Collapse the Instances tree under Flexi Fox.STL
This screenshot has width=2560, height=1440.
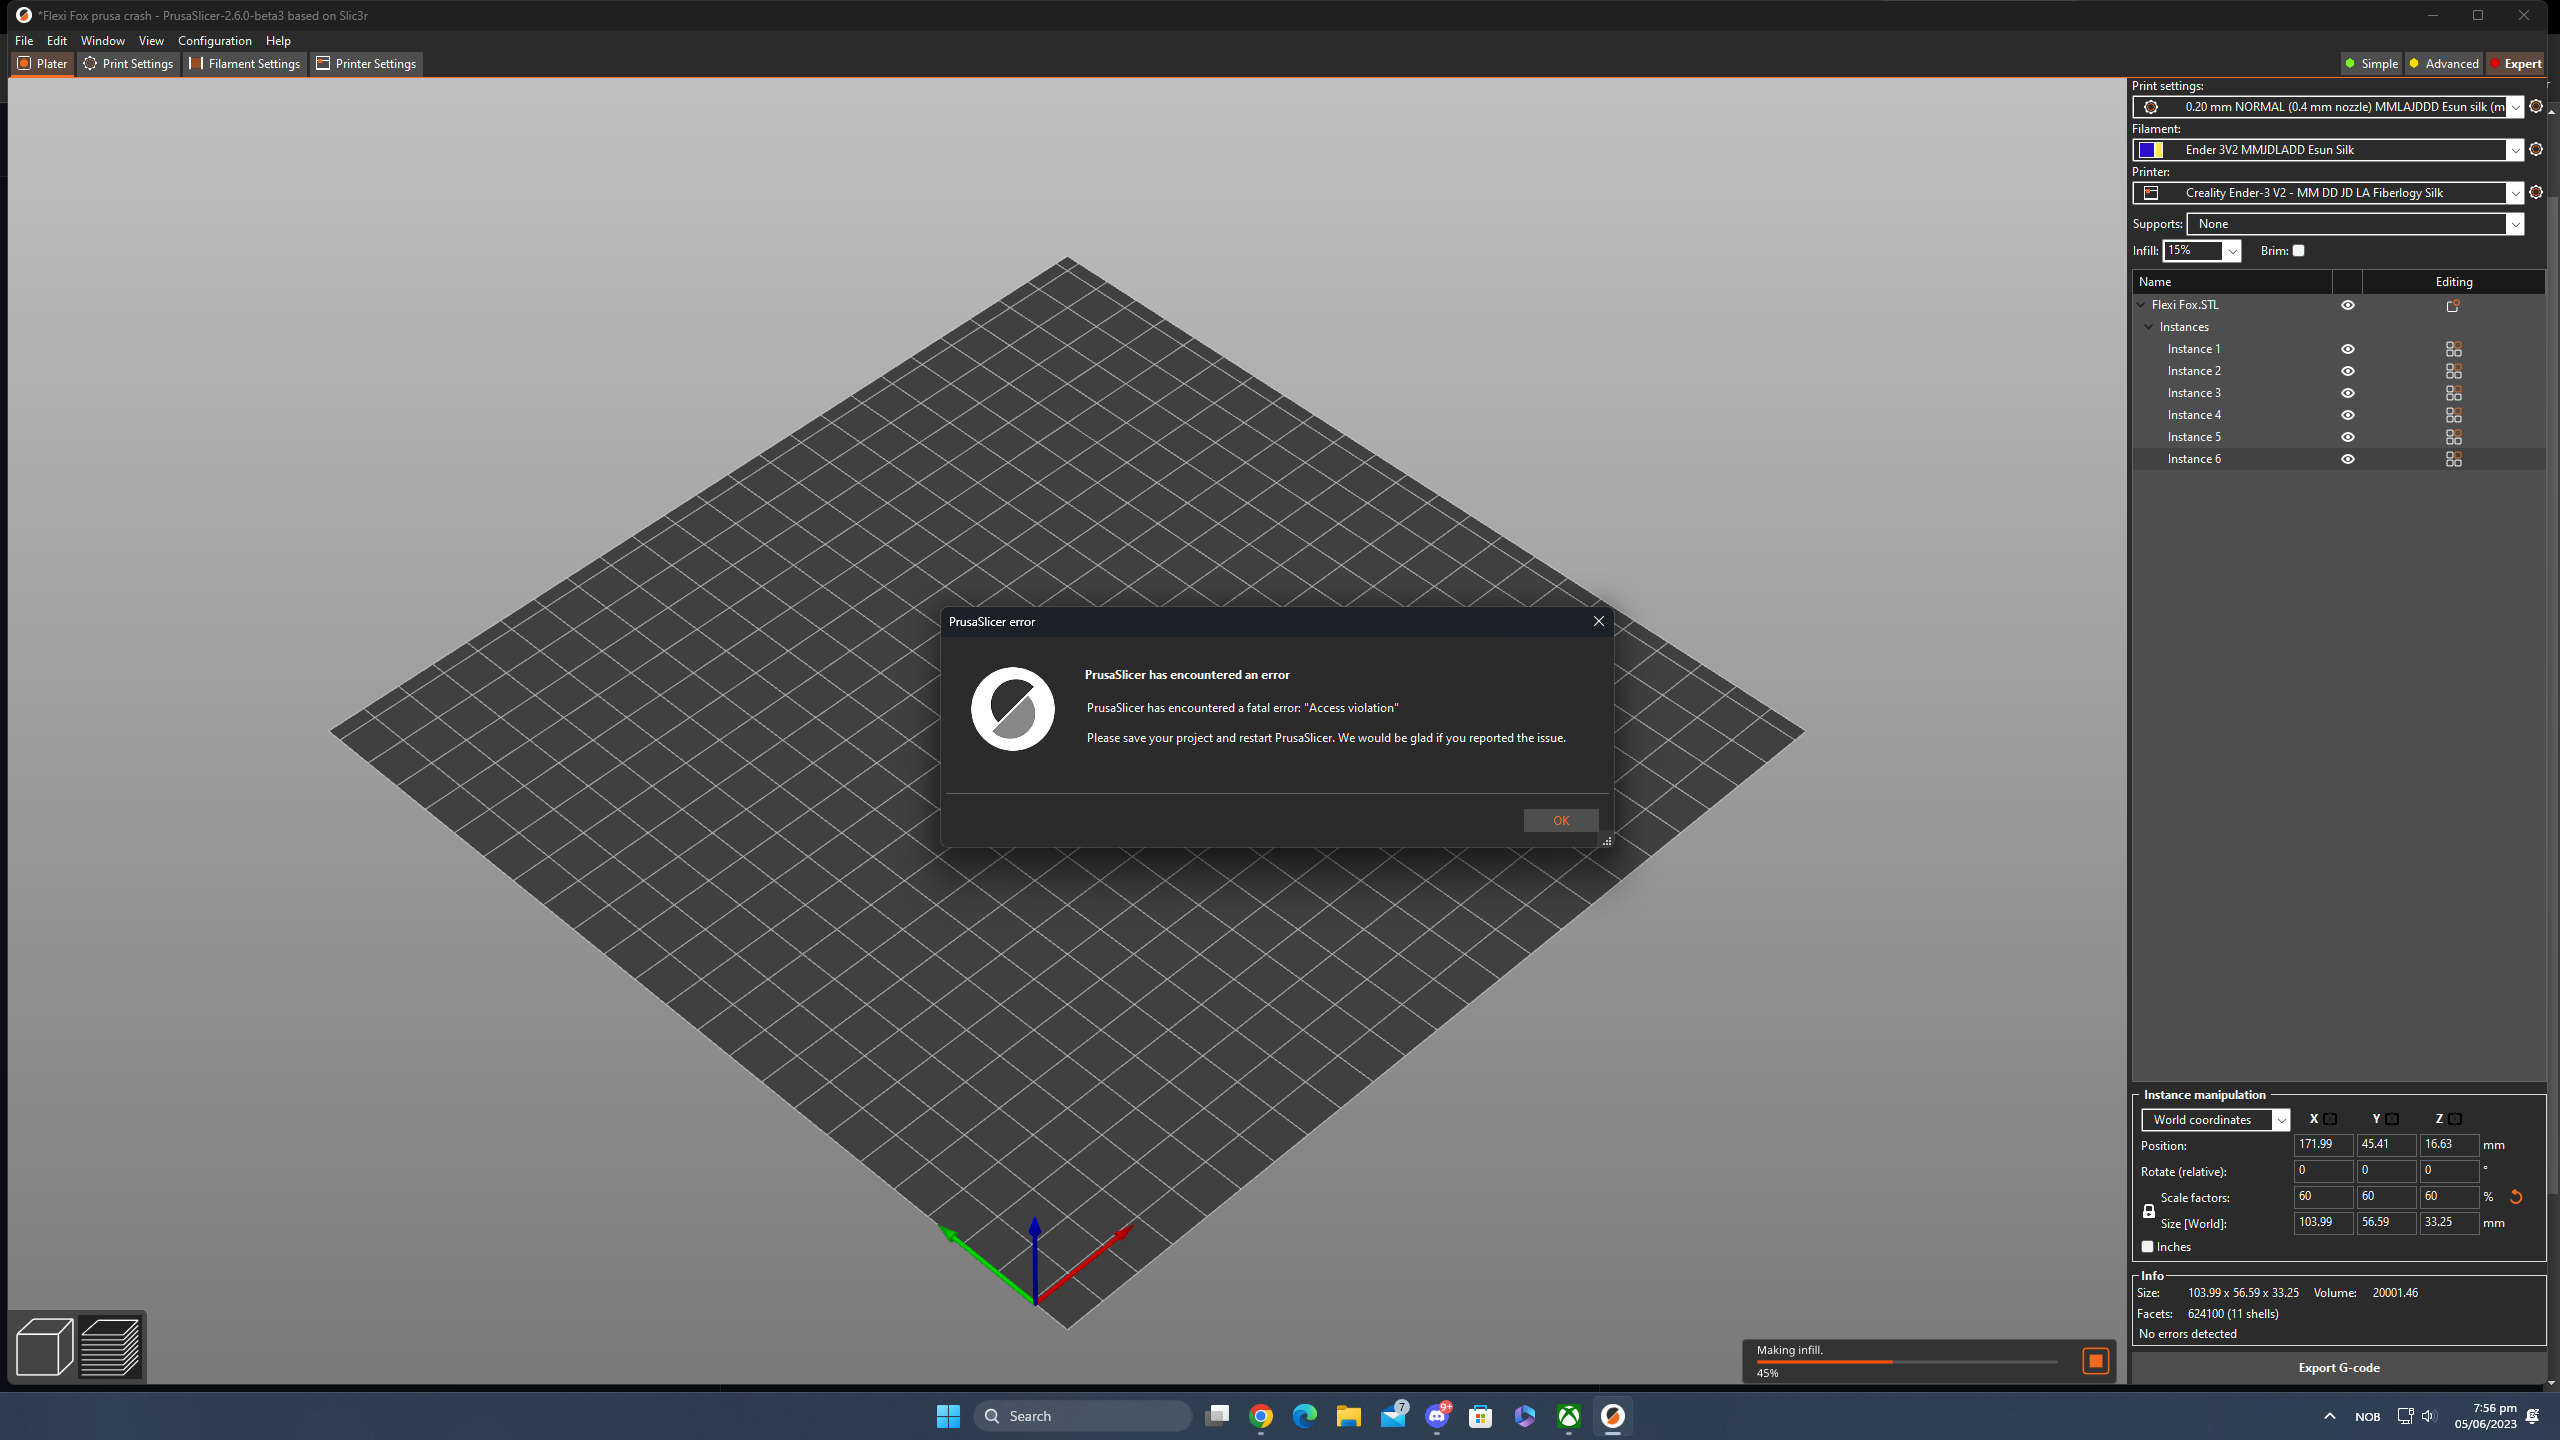pos(2147,326)
